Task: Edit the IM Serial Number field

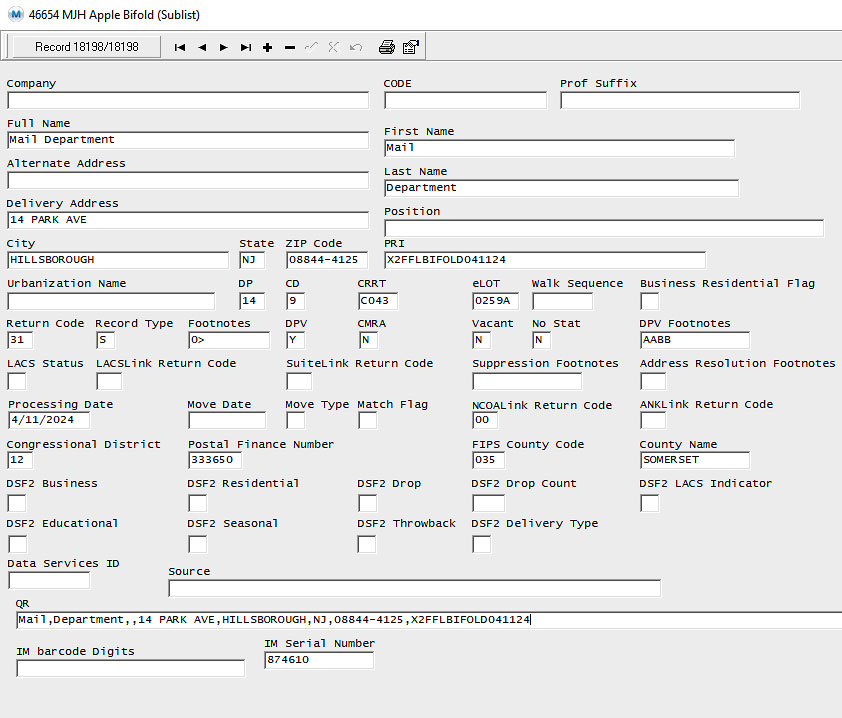Action: point(318,660)
